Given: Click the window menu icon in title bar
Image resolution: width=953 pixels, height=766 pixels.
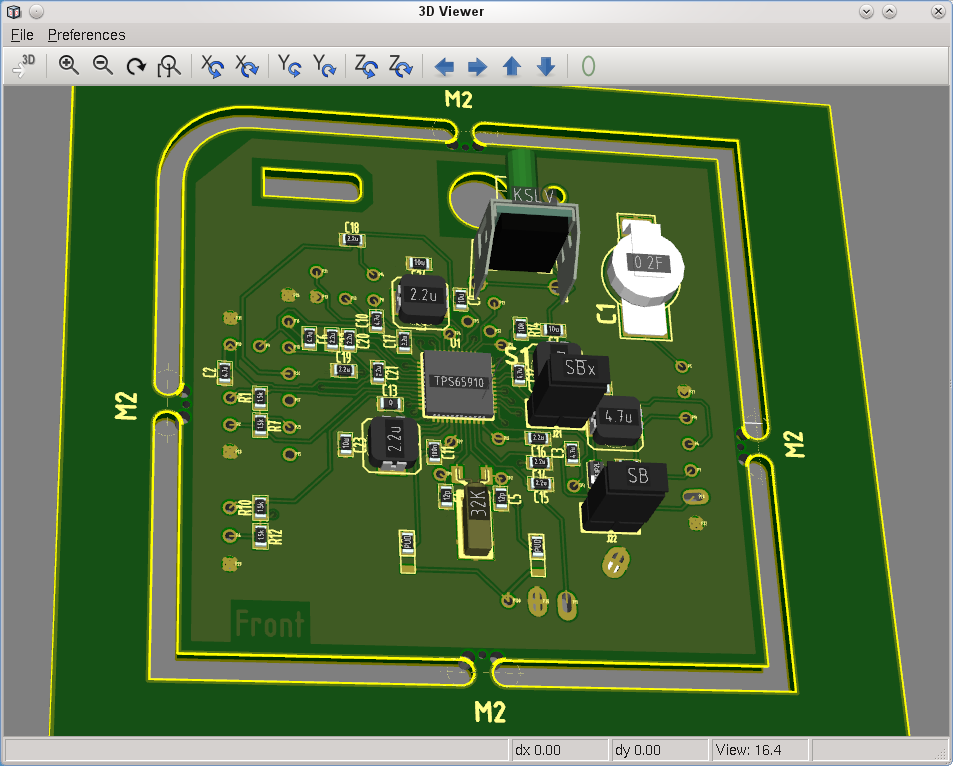Looking at the screenshot, I should pyautogui.click(x=13, y=11).
